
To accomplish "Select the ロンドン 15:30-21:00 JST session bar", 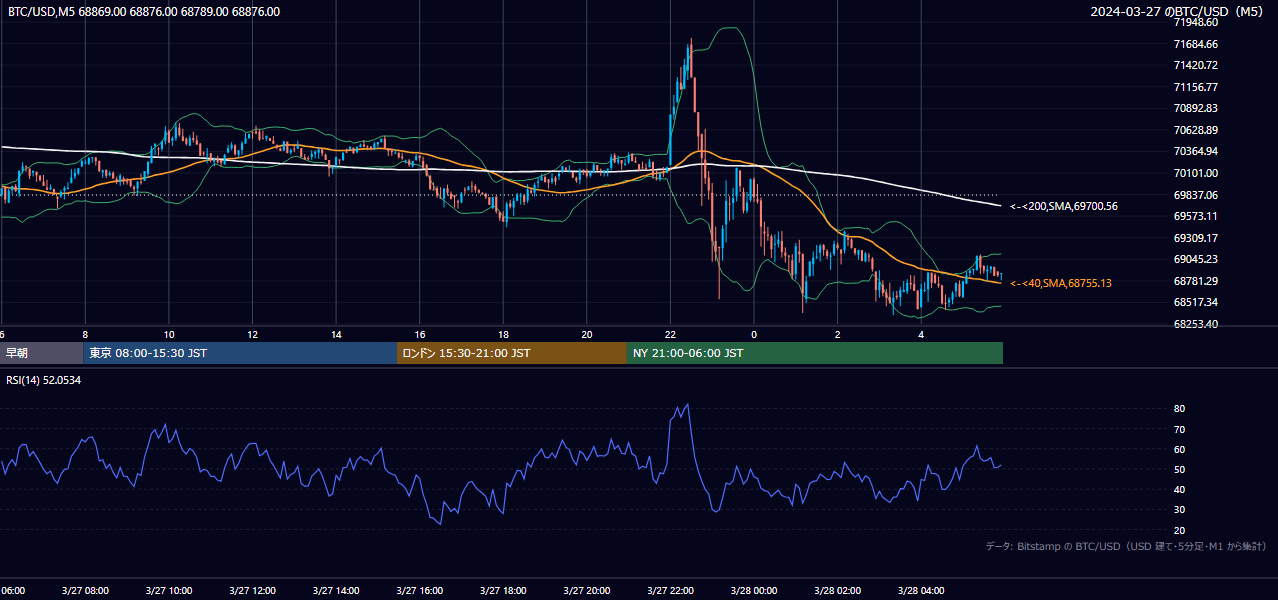I will [512, 353].
